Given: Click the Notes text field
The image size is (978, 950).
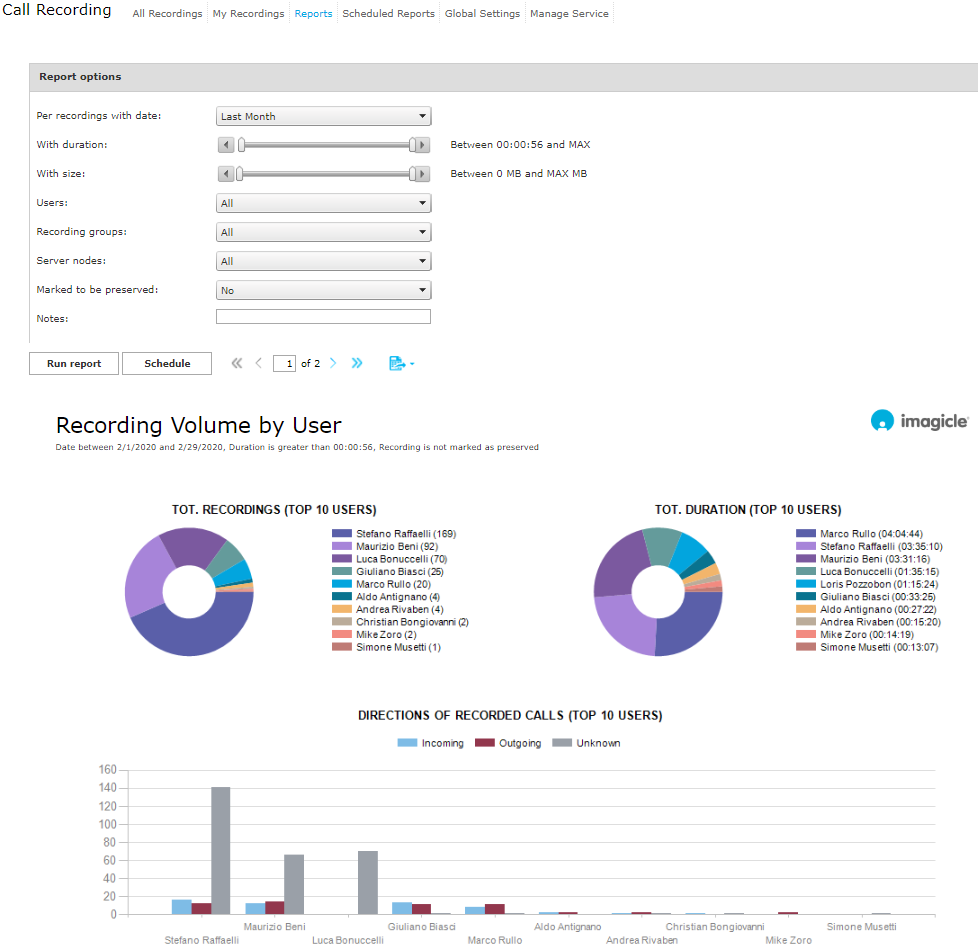Looking at the screenshot, I should 323,317.
